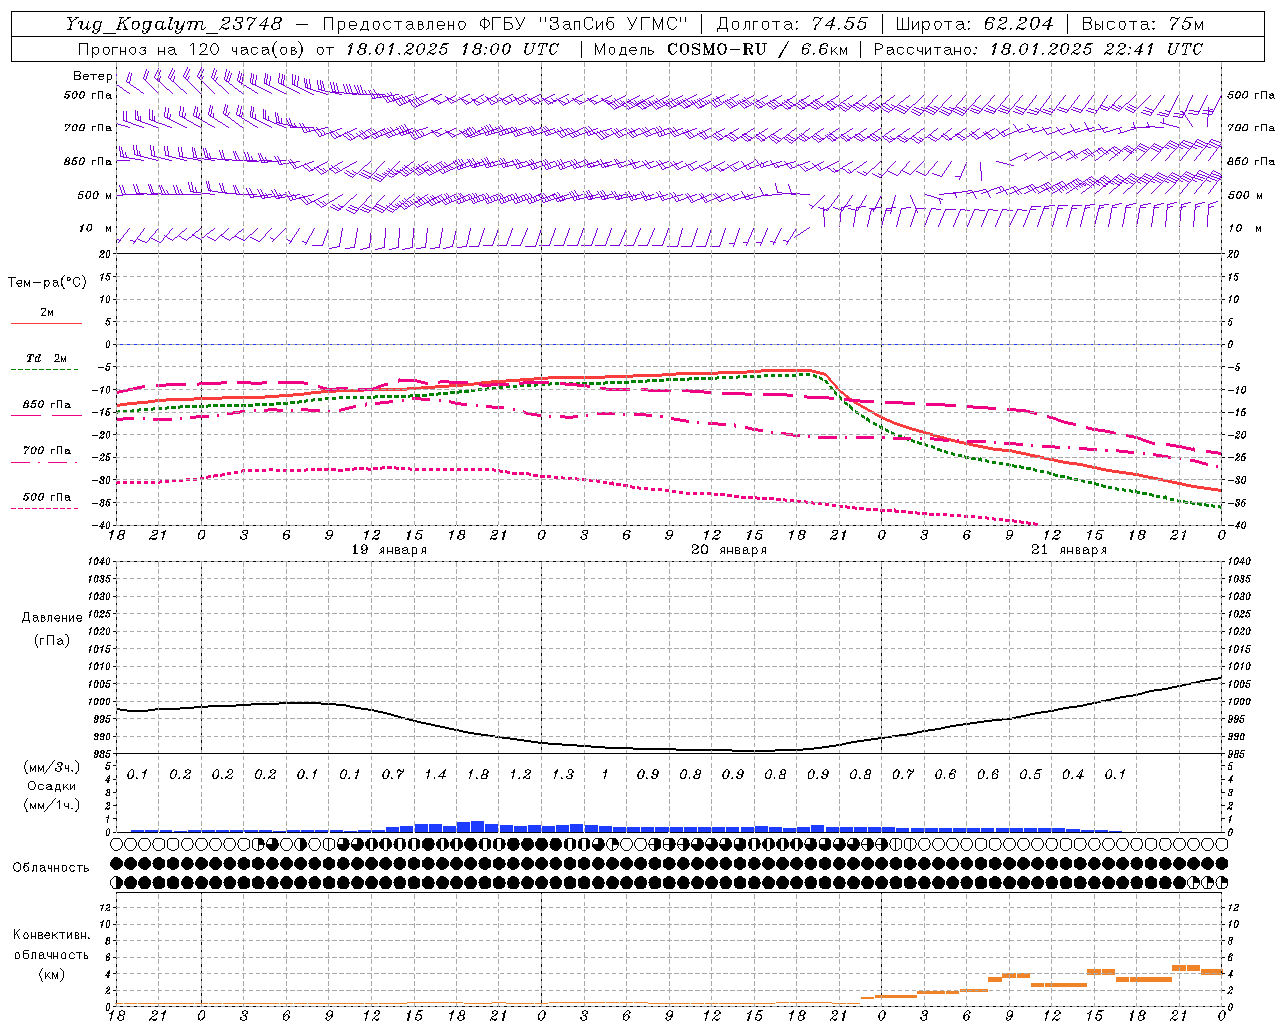1280x1024 pixels.
Task: Select the date label 19 января
Action: click(x=389, y=550)
